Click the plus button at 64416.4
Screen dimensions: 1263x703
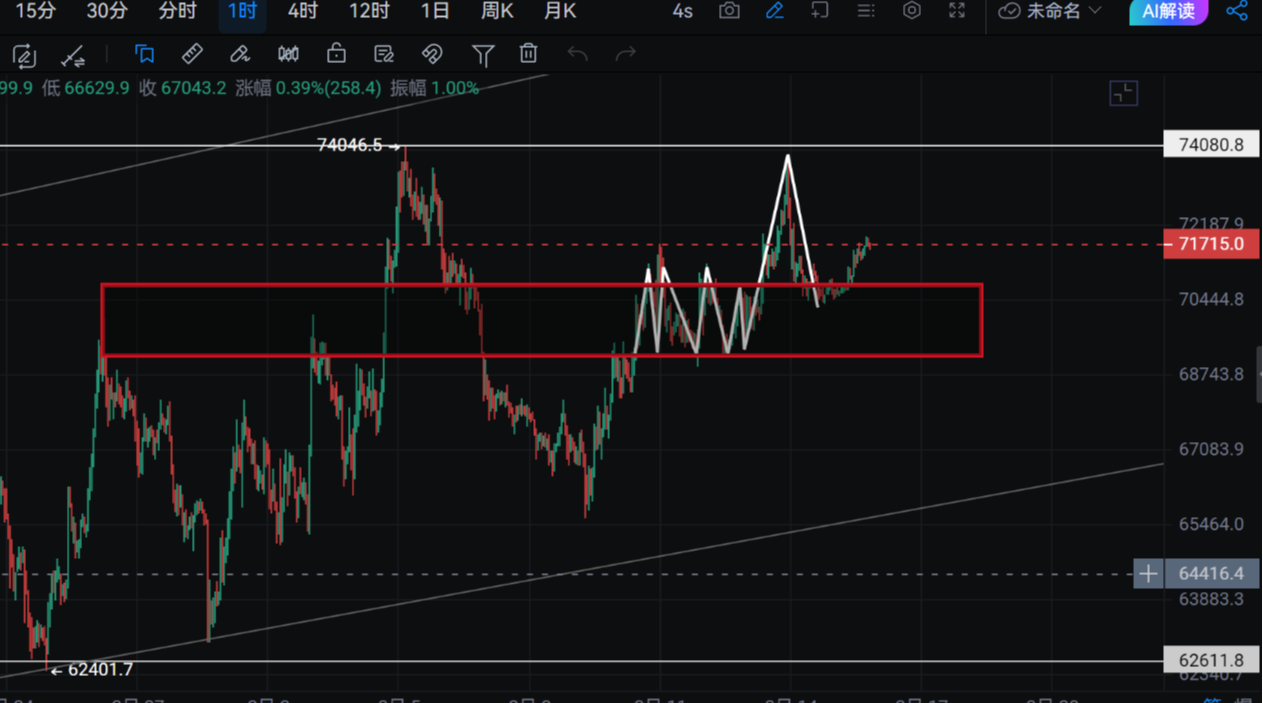pyautogui.click(x=1148, y=574)
